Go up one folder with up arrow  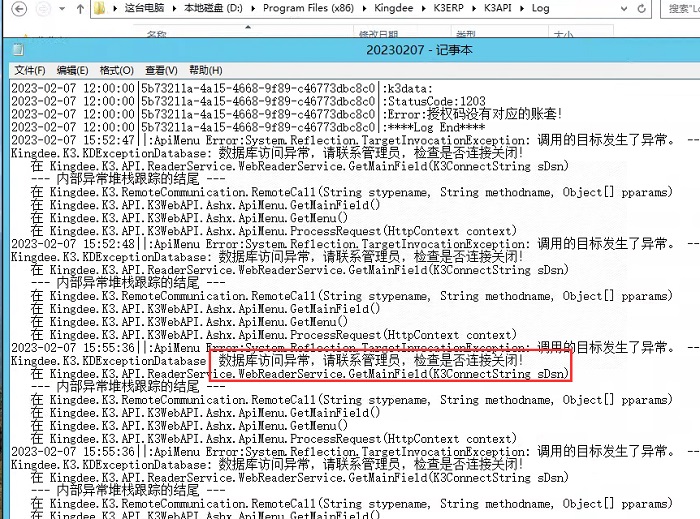[80, 8]
